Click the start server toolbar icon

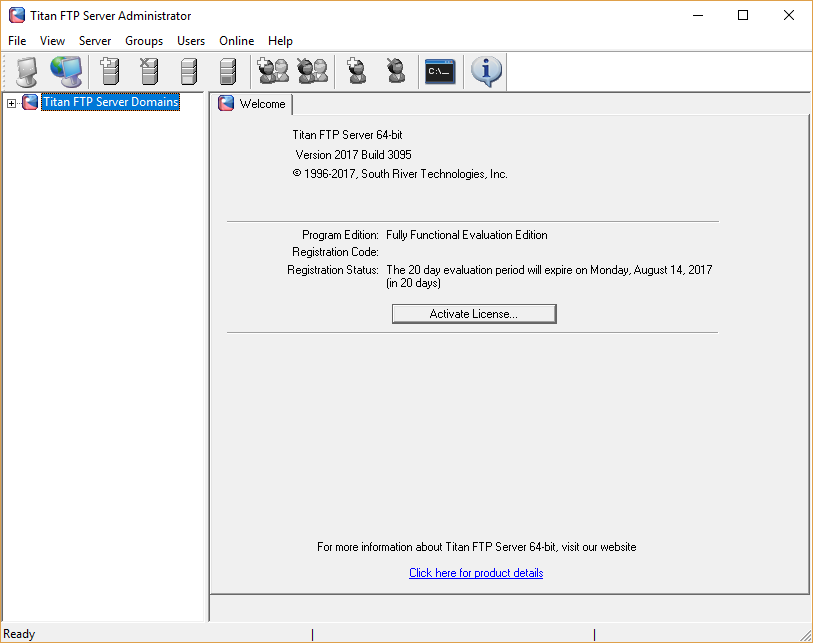pos(189,72)
